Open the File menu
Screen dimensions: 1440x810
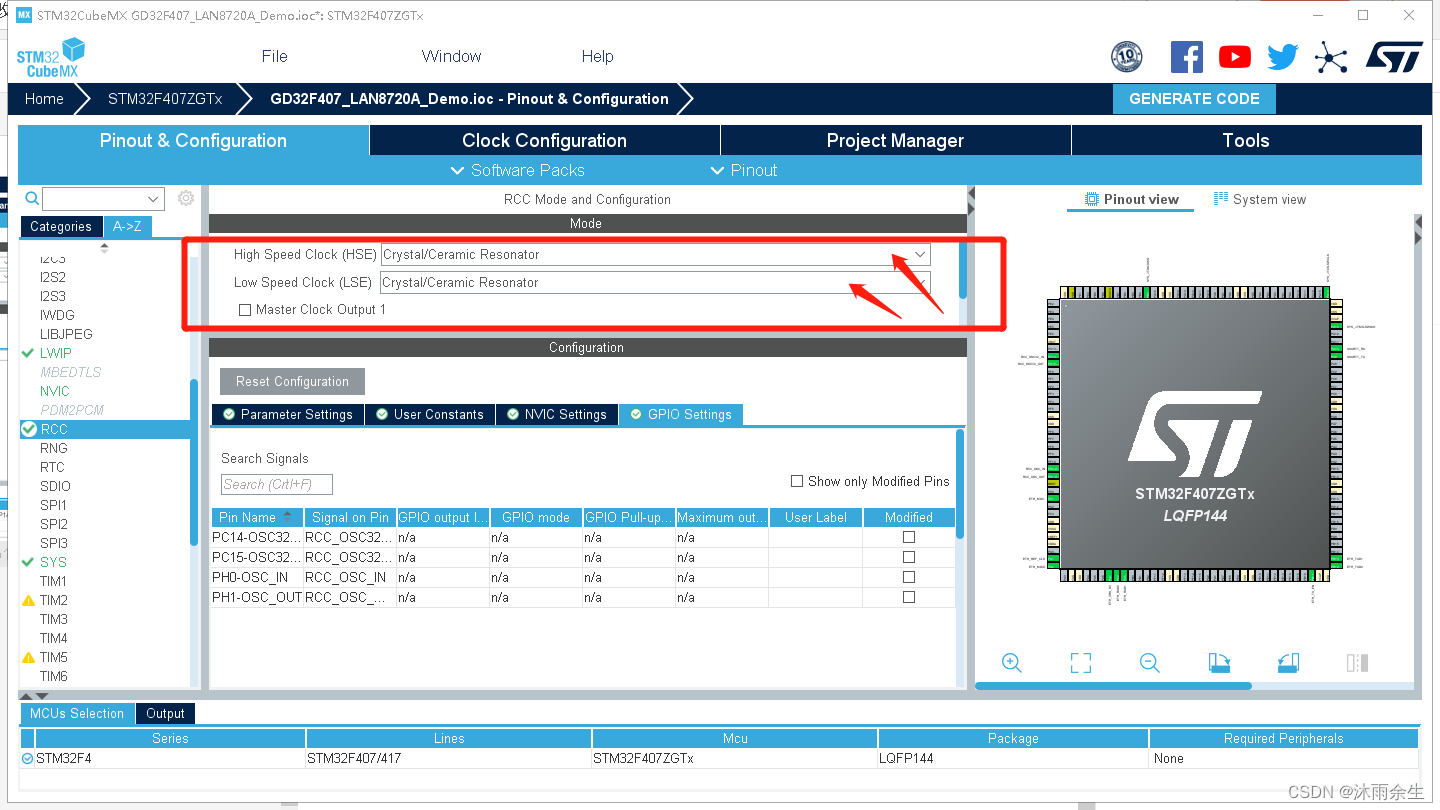274,56
